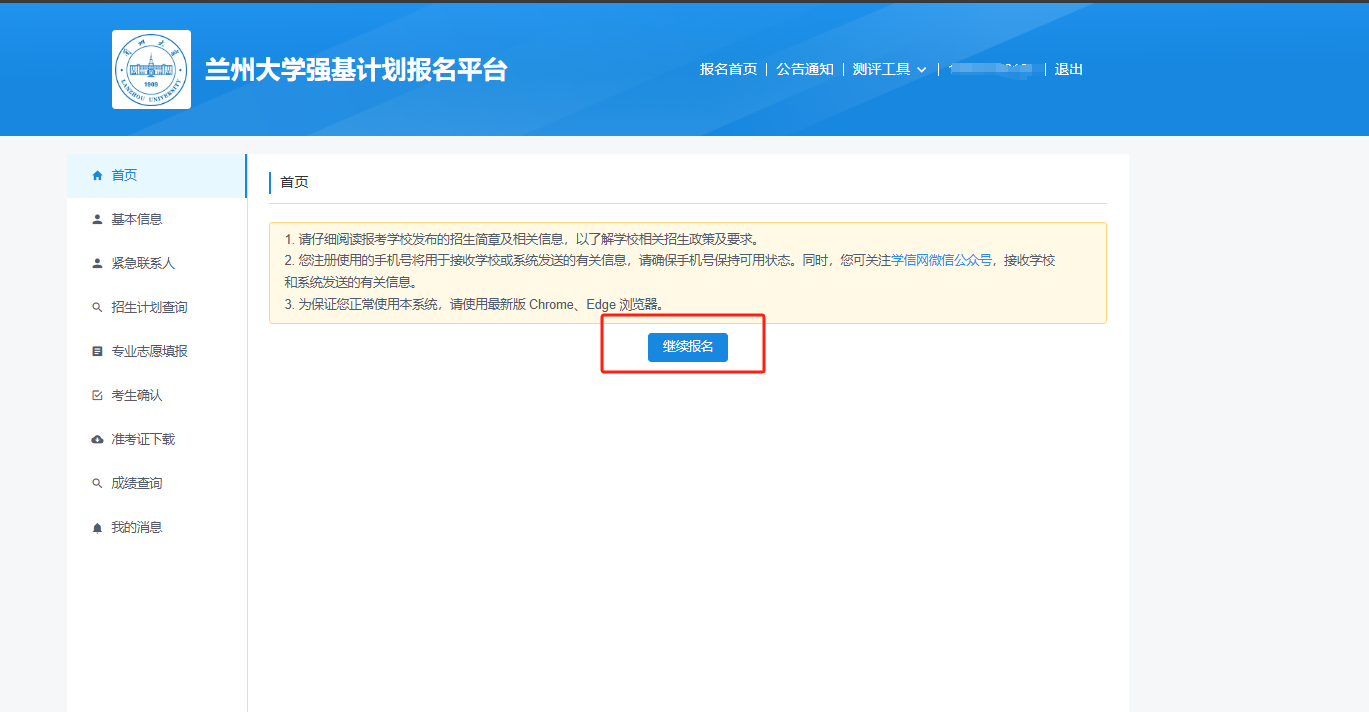This screenshot has height=712, width=1369.
Task: Select 专业志愿填报 in the sidebar
Action: click(x=149, y=351)
